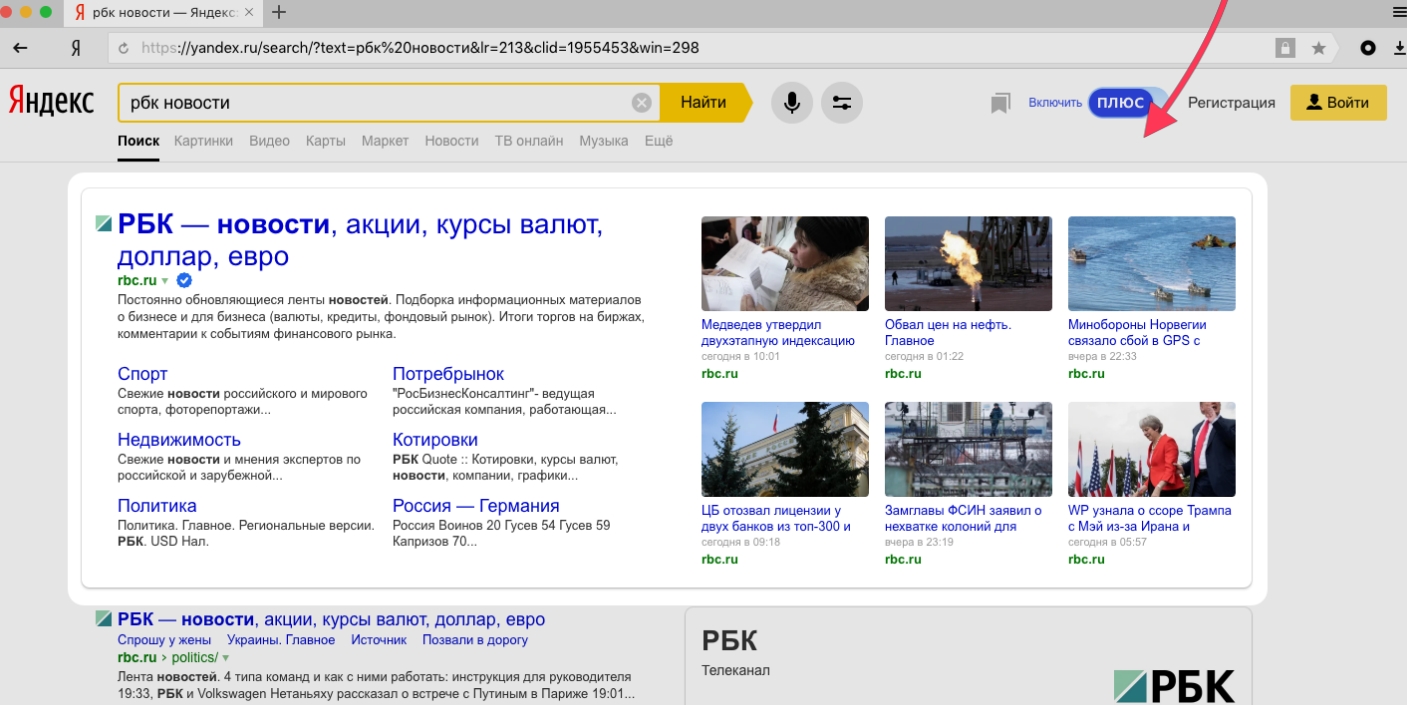Expand the arrow next to rbc.ru in first result
This screenshot has width=1407, height=705.
[165, 281]
